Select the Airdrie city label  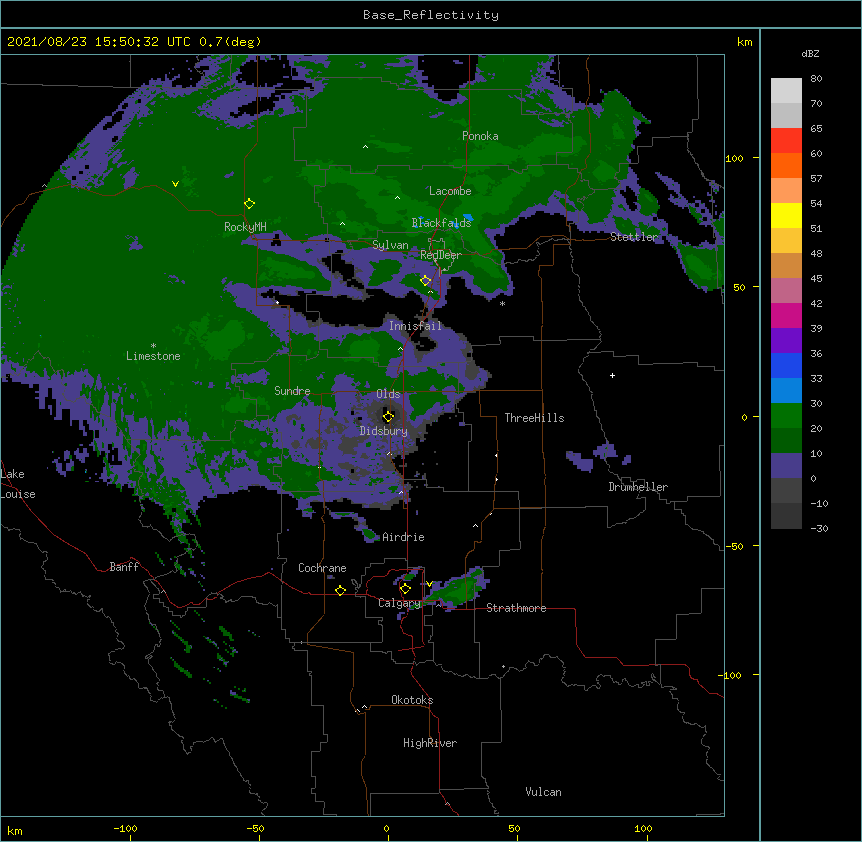(403, 537)
